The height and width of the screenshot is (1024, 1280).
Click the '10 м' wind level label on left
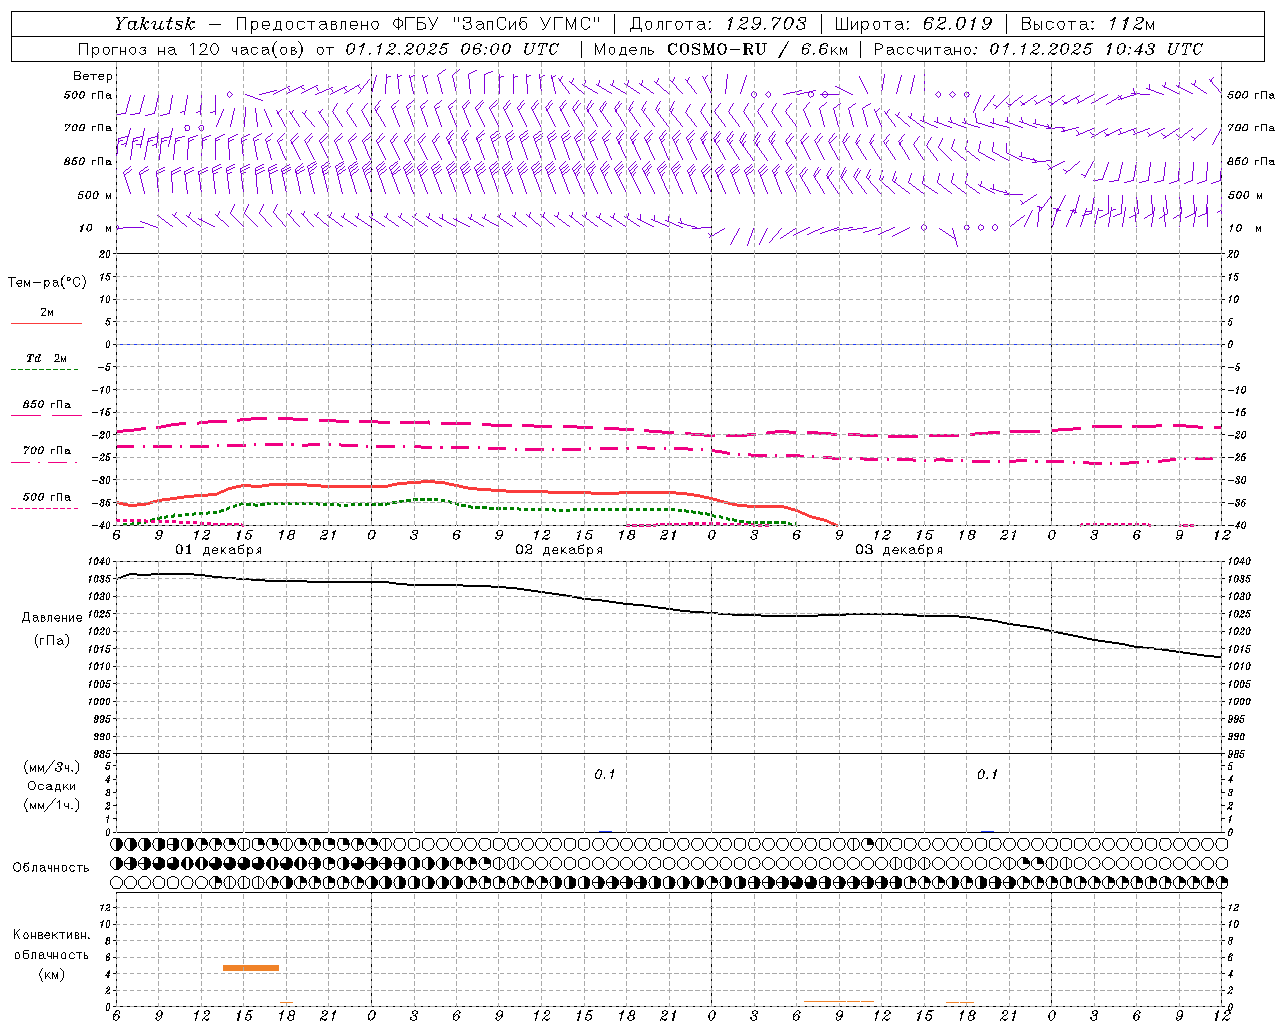coord(95,228)
